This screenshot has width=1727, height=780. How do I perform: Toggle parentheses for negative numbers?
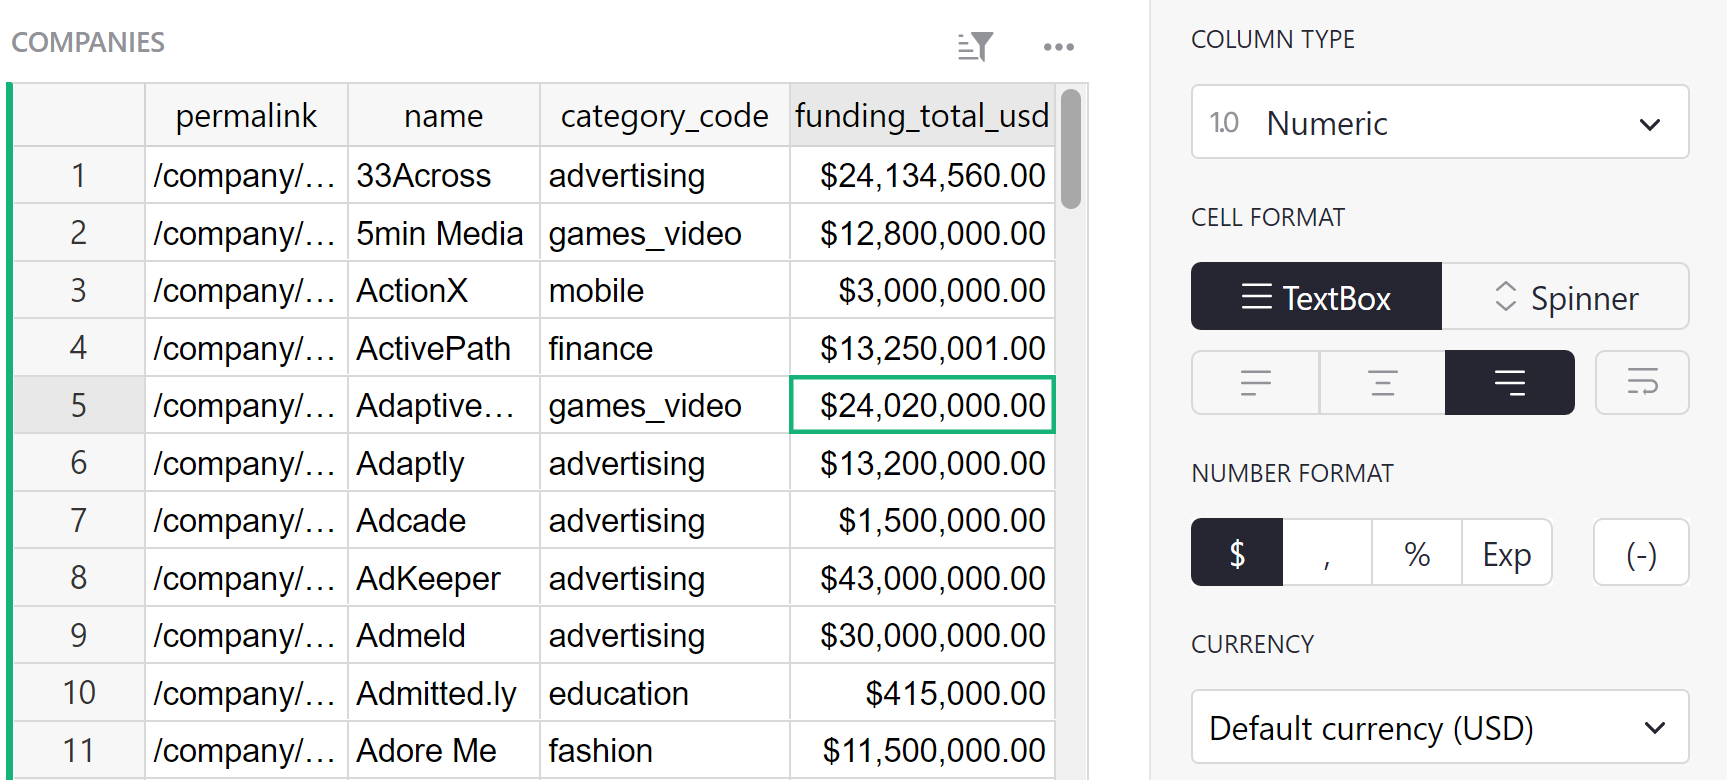1641,553
